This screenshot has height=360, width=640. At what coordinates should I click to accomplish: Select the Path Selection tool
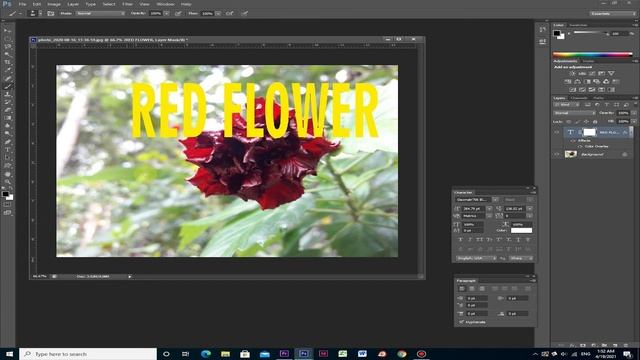(x=7, y=158)
